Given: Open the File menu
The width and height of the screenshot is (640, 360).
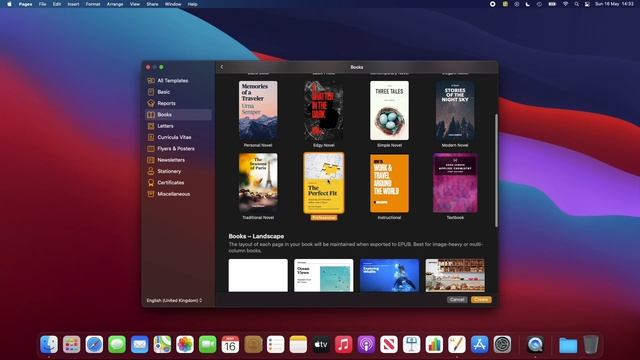Looking at the screenshot, I should click(42, 4).
